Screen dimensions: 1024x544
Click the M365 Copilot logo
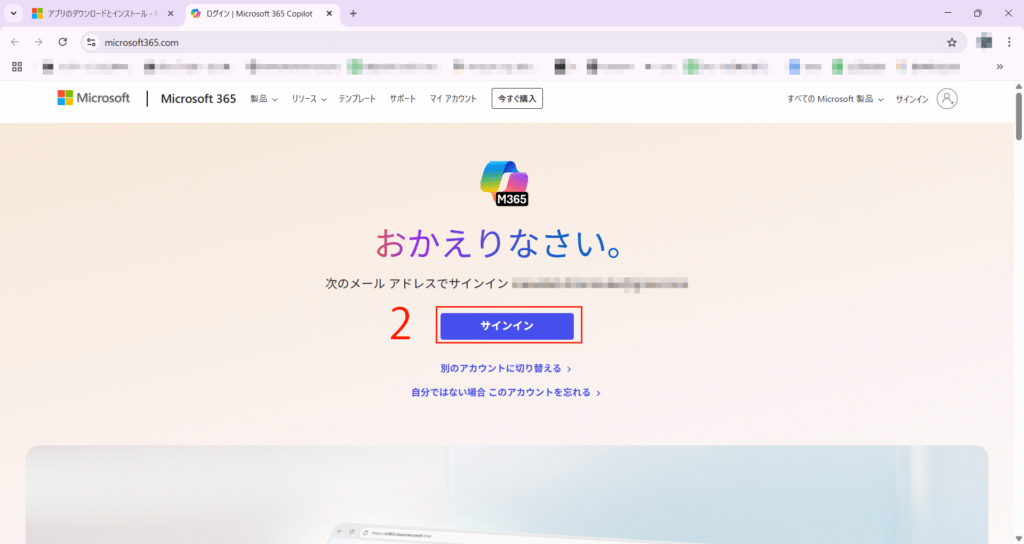pyautogui.click(x=504, y=184)
